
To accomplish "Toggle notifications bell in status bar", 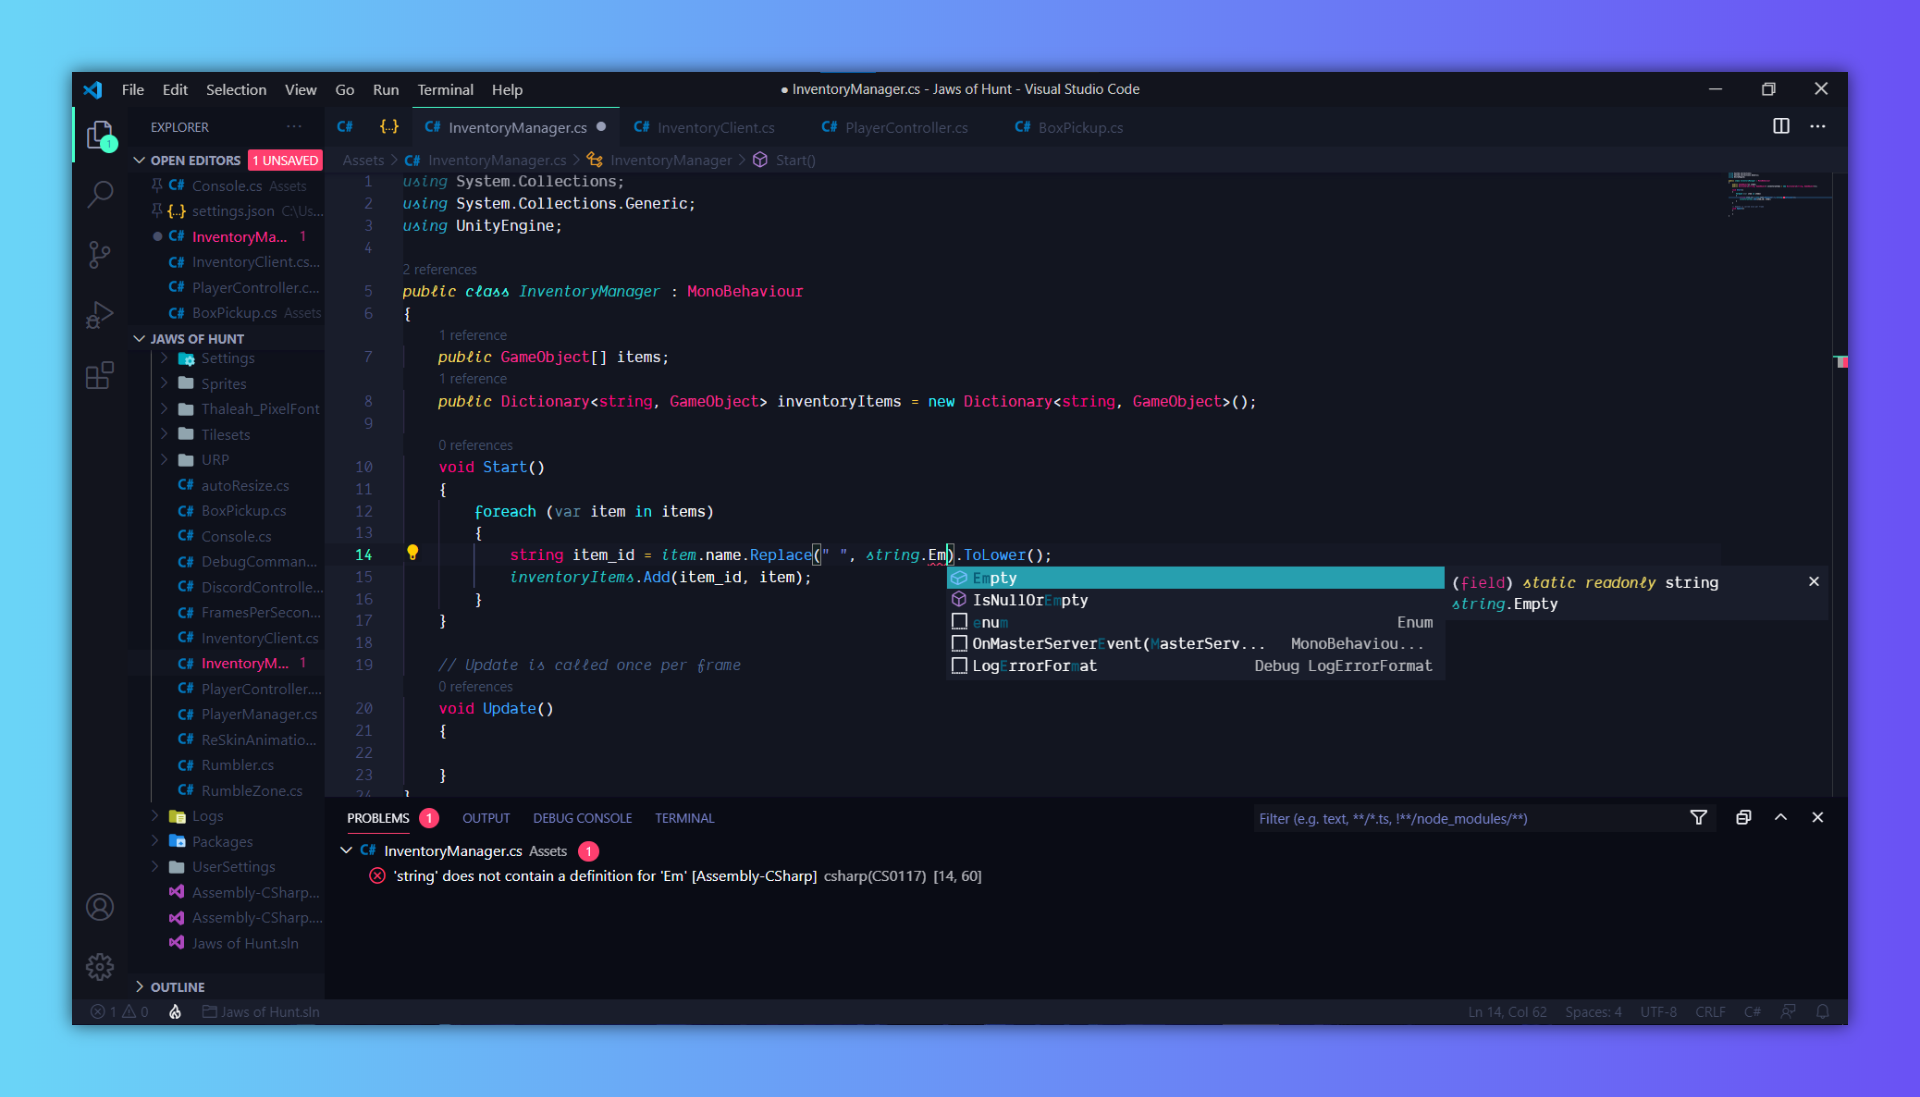I will point(1823,1012).
